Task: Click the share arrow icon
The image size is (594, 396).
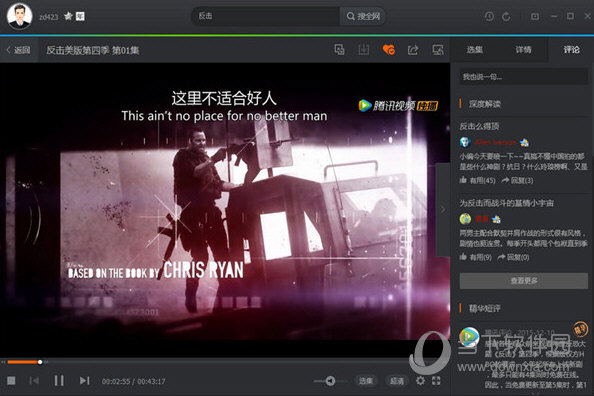Action: coord(413,50)
